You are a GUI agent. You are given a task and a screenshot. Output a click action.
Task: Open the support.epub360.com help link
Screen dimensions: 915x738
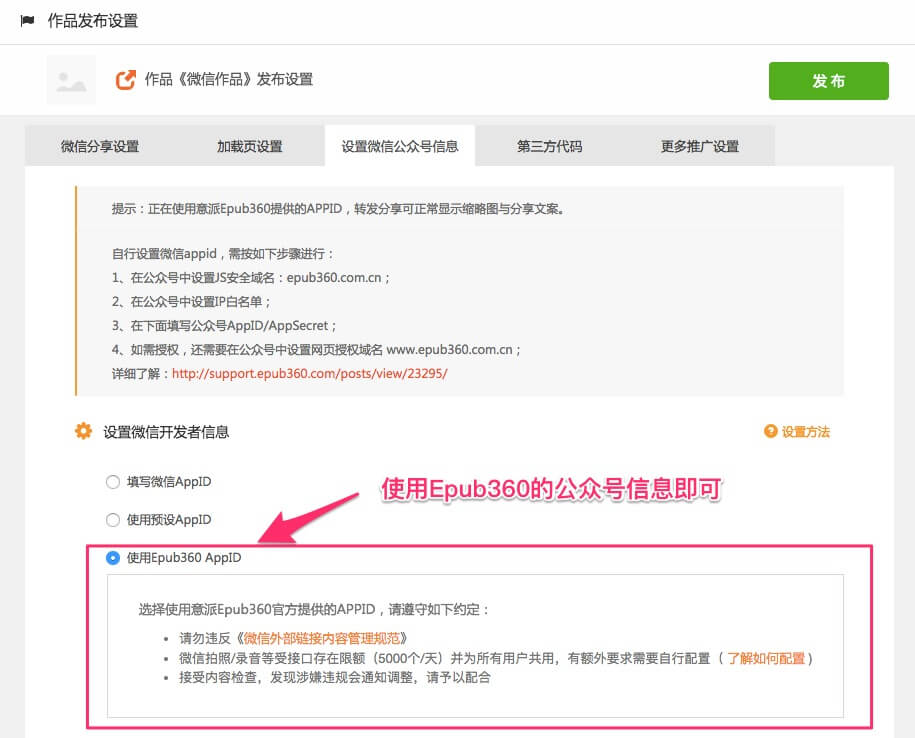coord(310,373)
